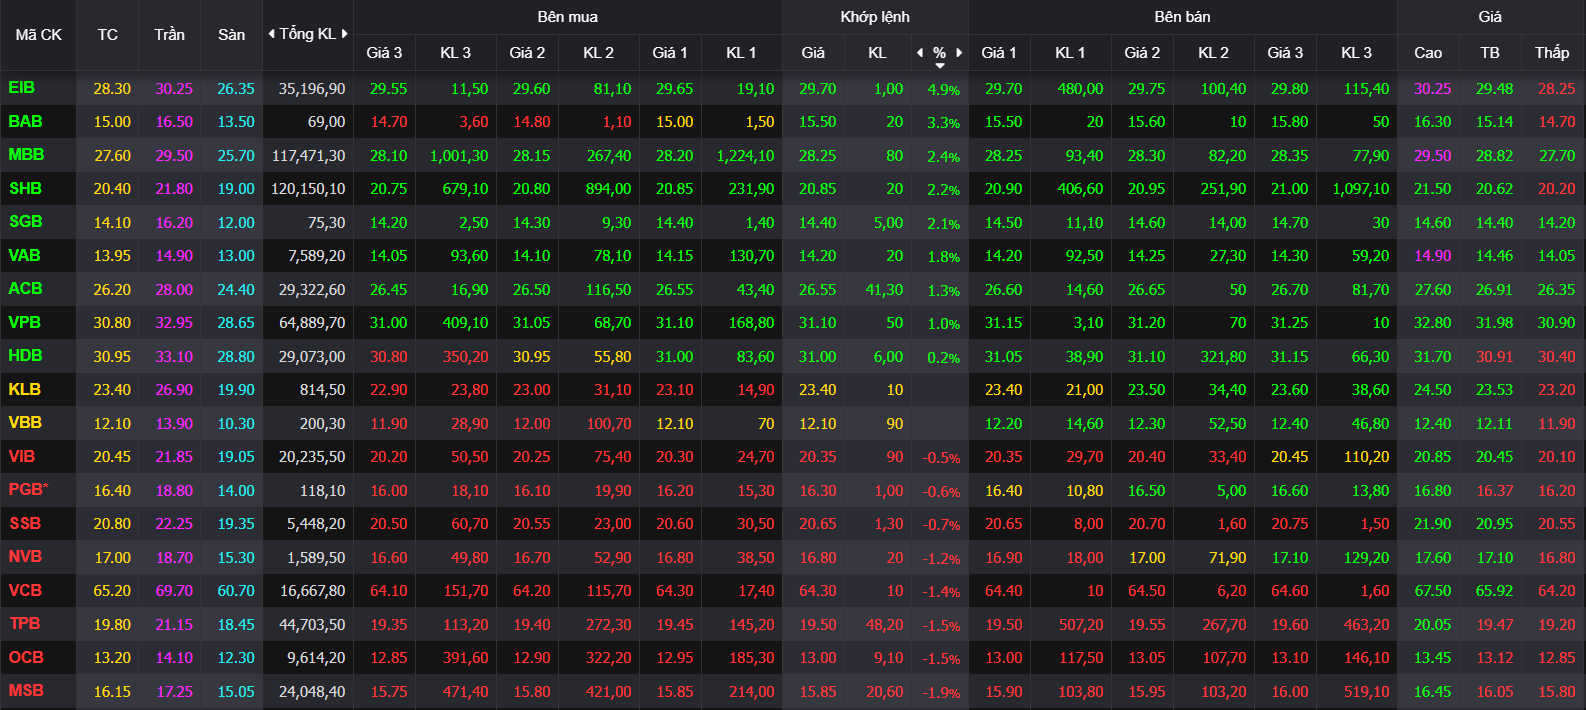Click the left arrow beside Tổng KL
The height and width of the screenshot is (710, 1586).
[x=271, y=34]
